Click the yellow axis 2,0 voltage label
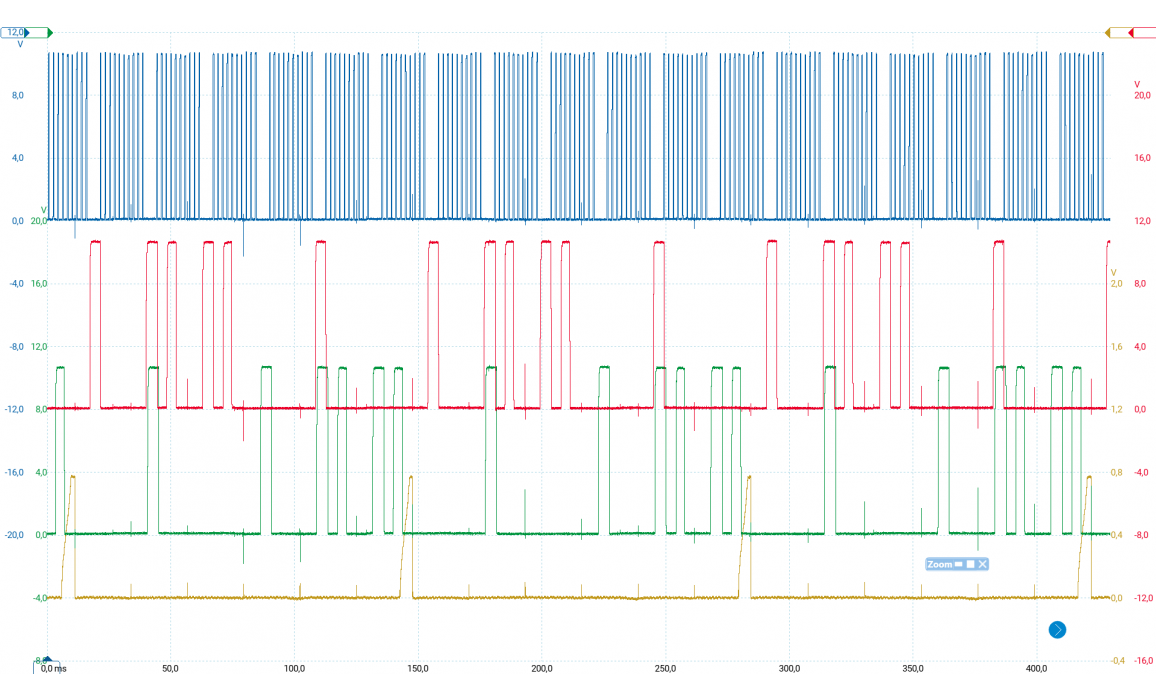The height and width of the screenshot is (700, 1156). tap(1117, 284)
